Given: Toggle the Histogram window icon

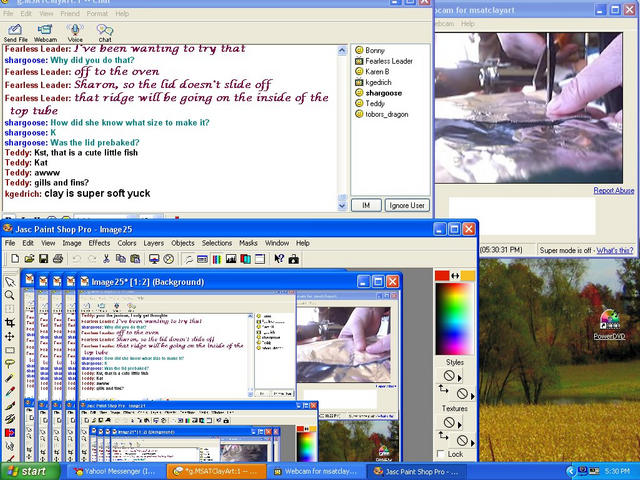Looking at the screenshot, I should (231, 259).
